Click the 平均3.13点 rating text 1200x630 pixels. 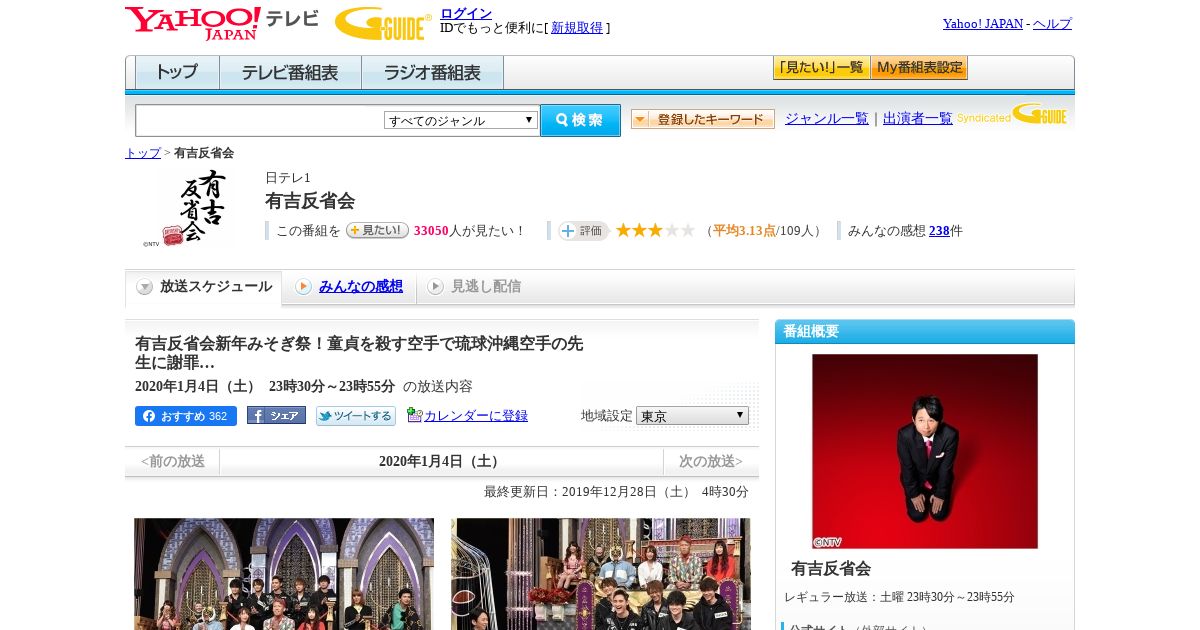tap(744, 231)
